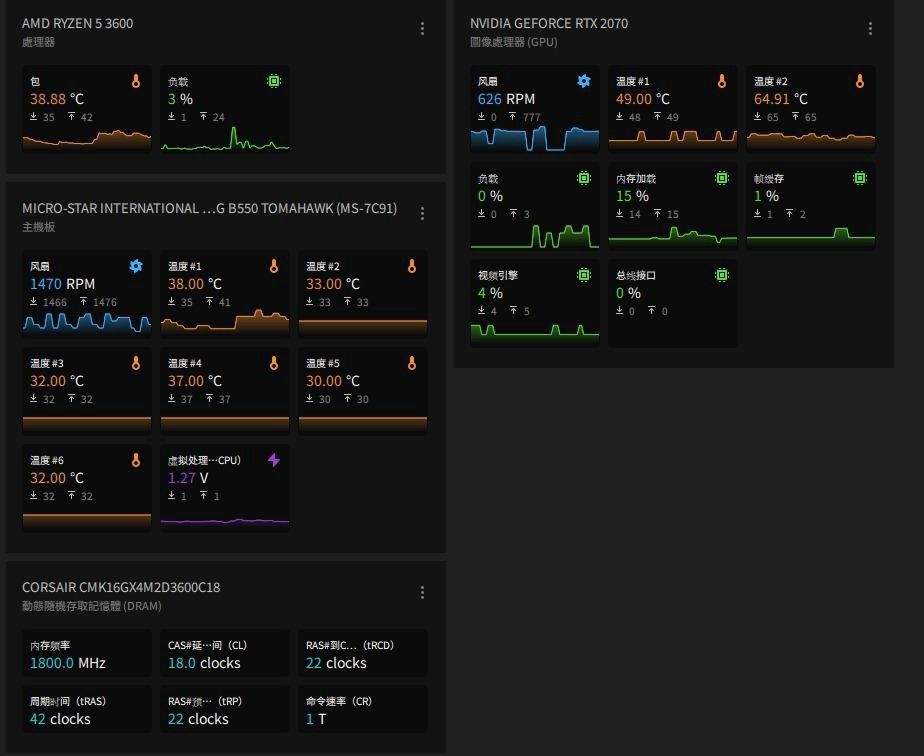Open the AMD Ryzen 5 3600 options menu
This screenshot has height=756, width=924.
pyautogui.click(x=423, y=29)
